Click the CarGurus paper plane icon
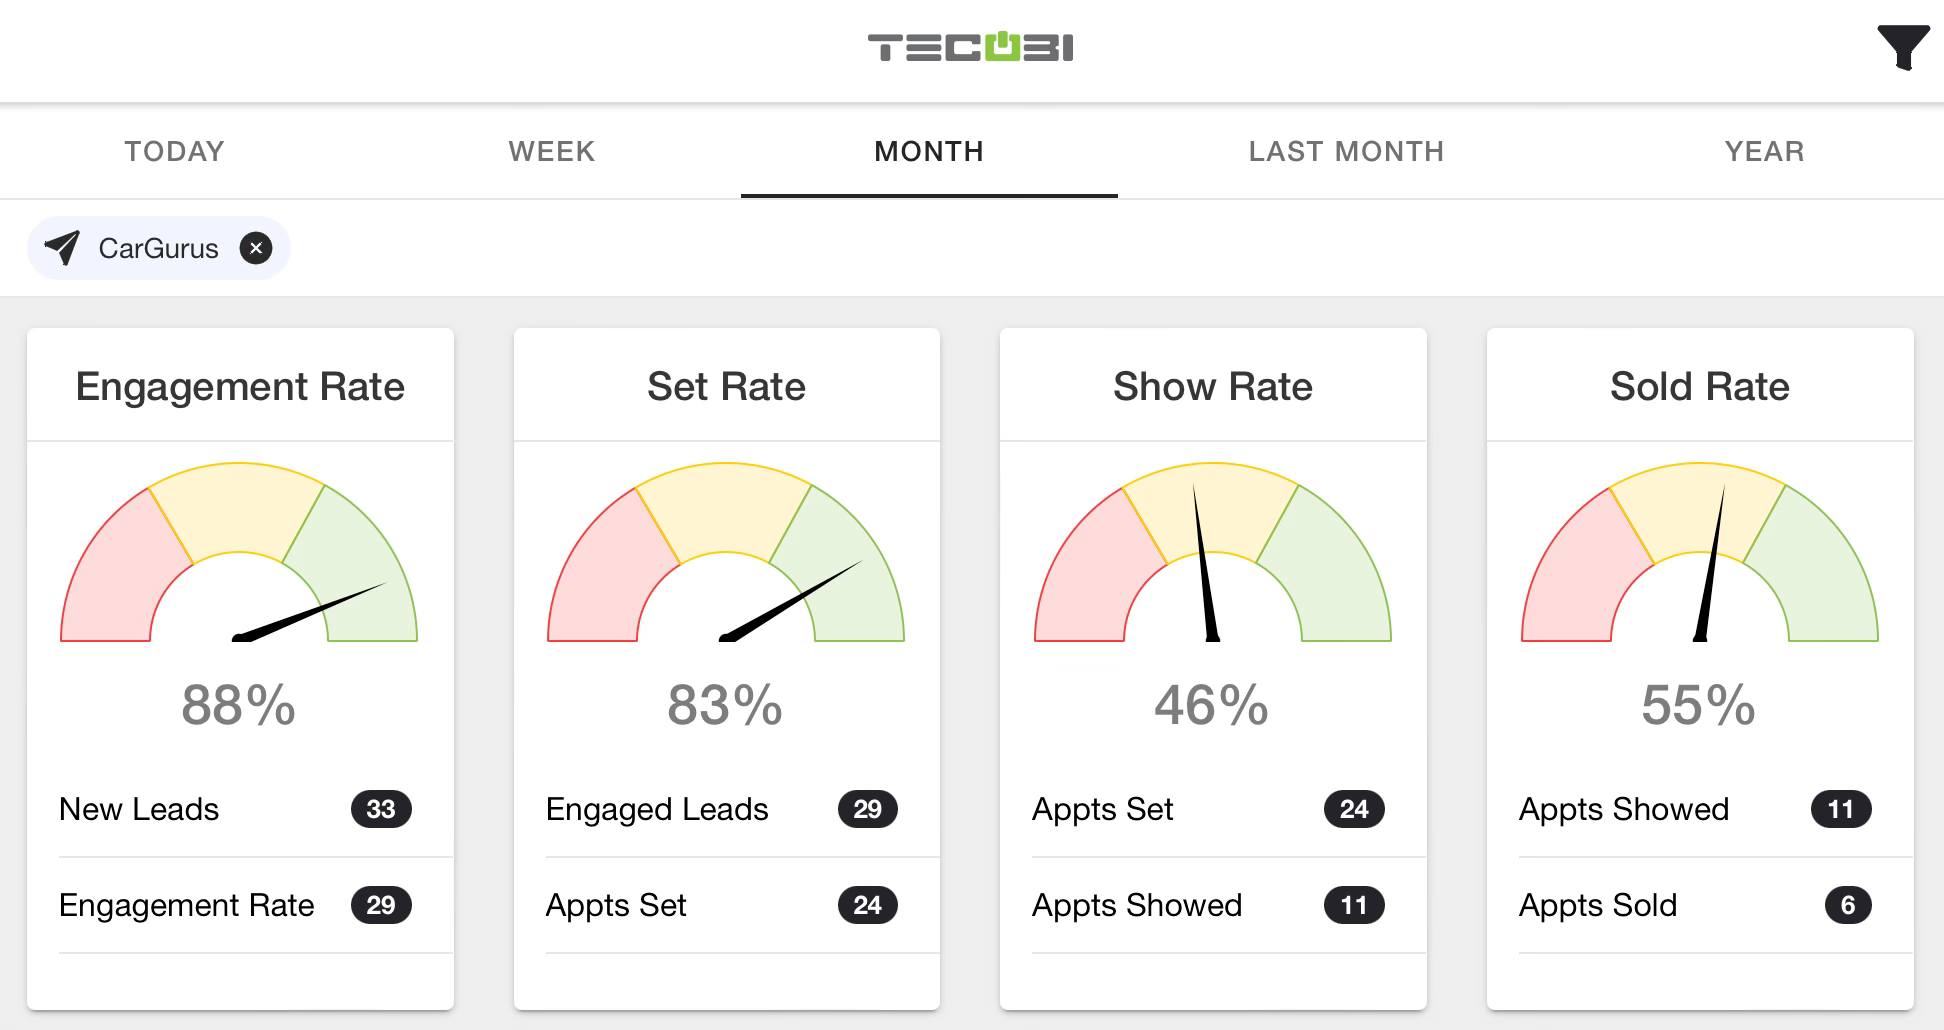1944x1030 pixels. point(62,248)
